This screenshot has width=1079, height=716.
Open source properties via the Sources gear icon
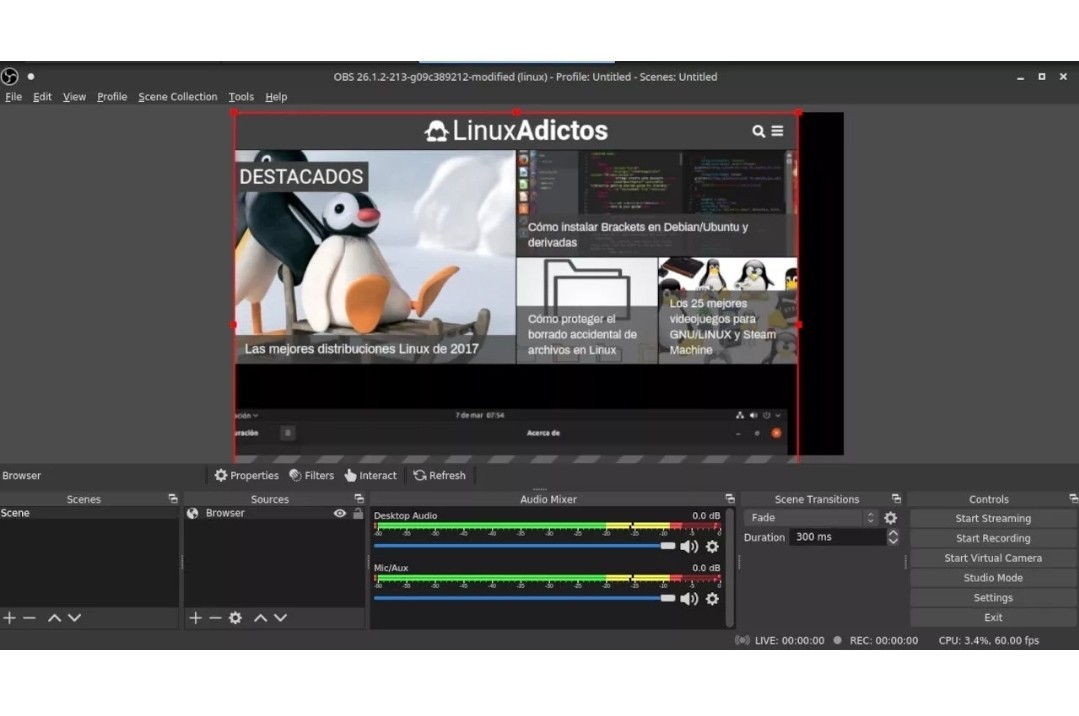(235, 618)
